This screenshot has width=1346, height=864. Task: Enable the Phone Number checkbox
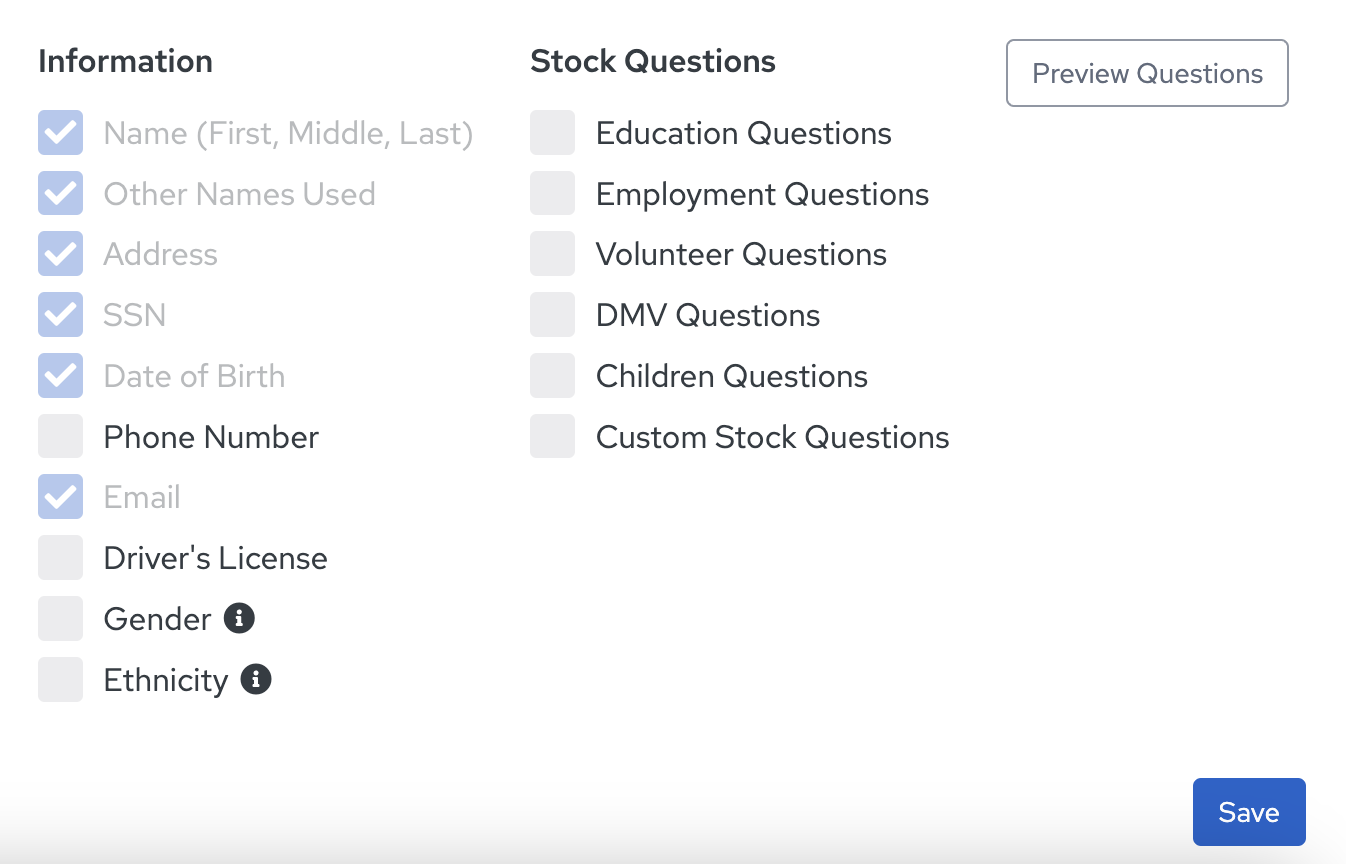pyautogui.click(x=61, y=436)
